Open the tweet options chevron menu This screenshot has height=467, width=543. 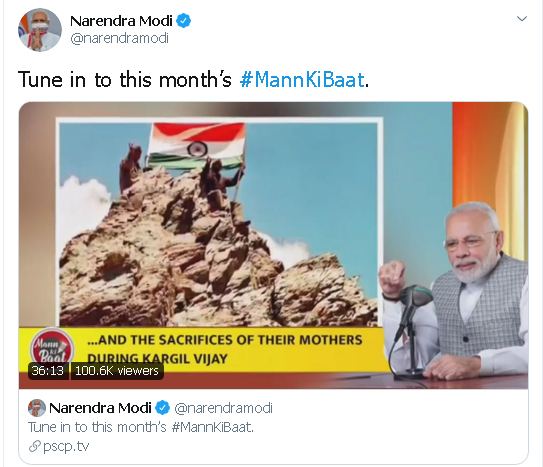(522, 19)
